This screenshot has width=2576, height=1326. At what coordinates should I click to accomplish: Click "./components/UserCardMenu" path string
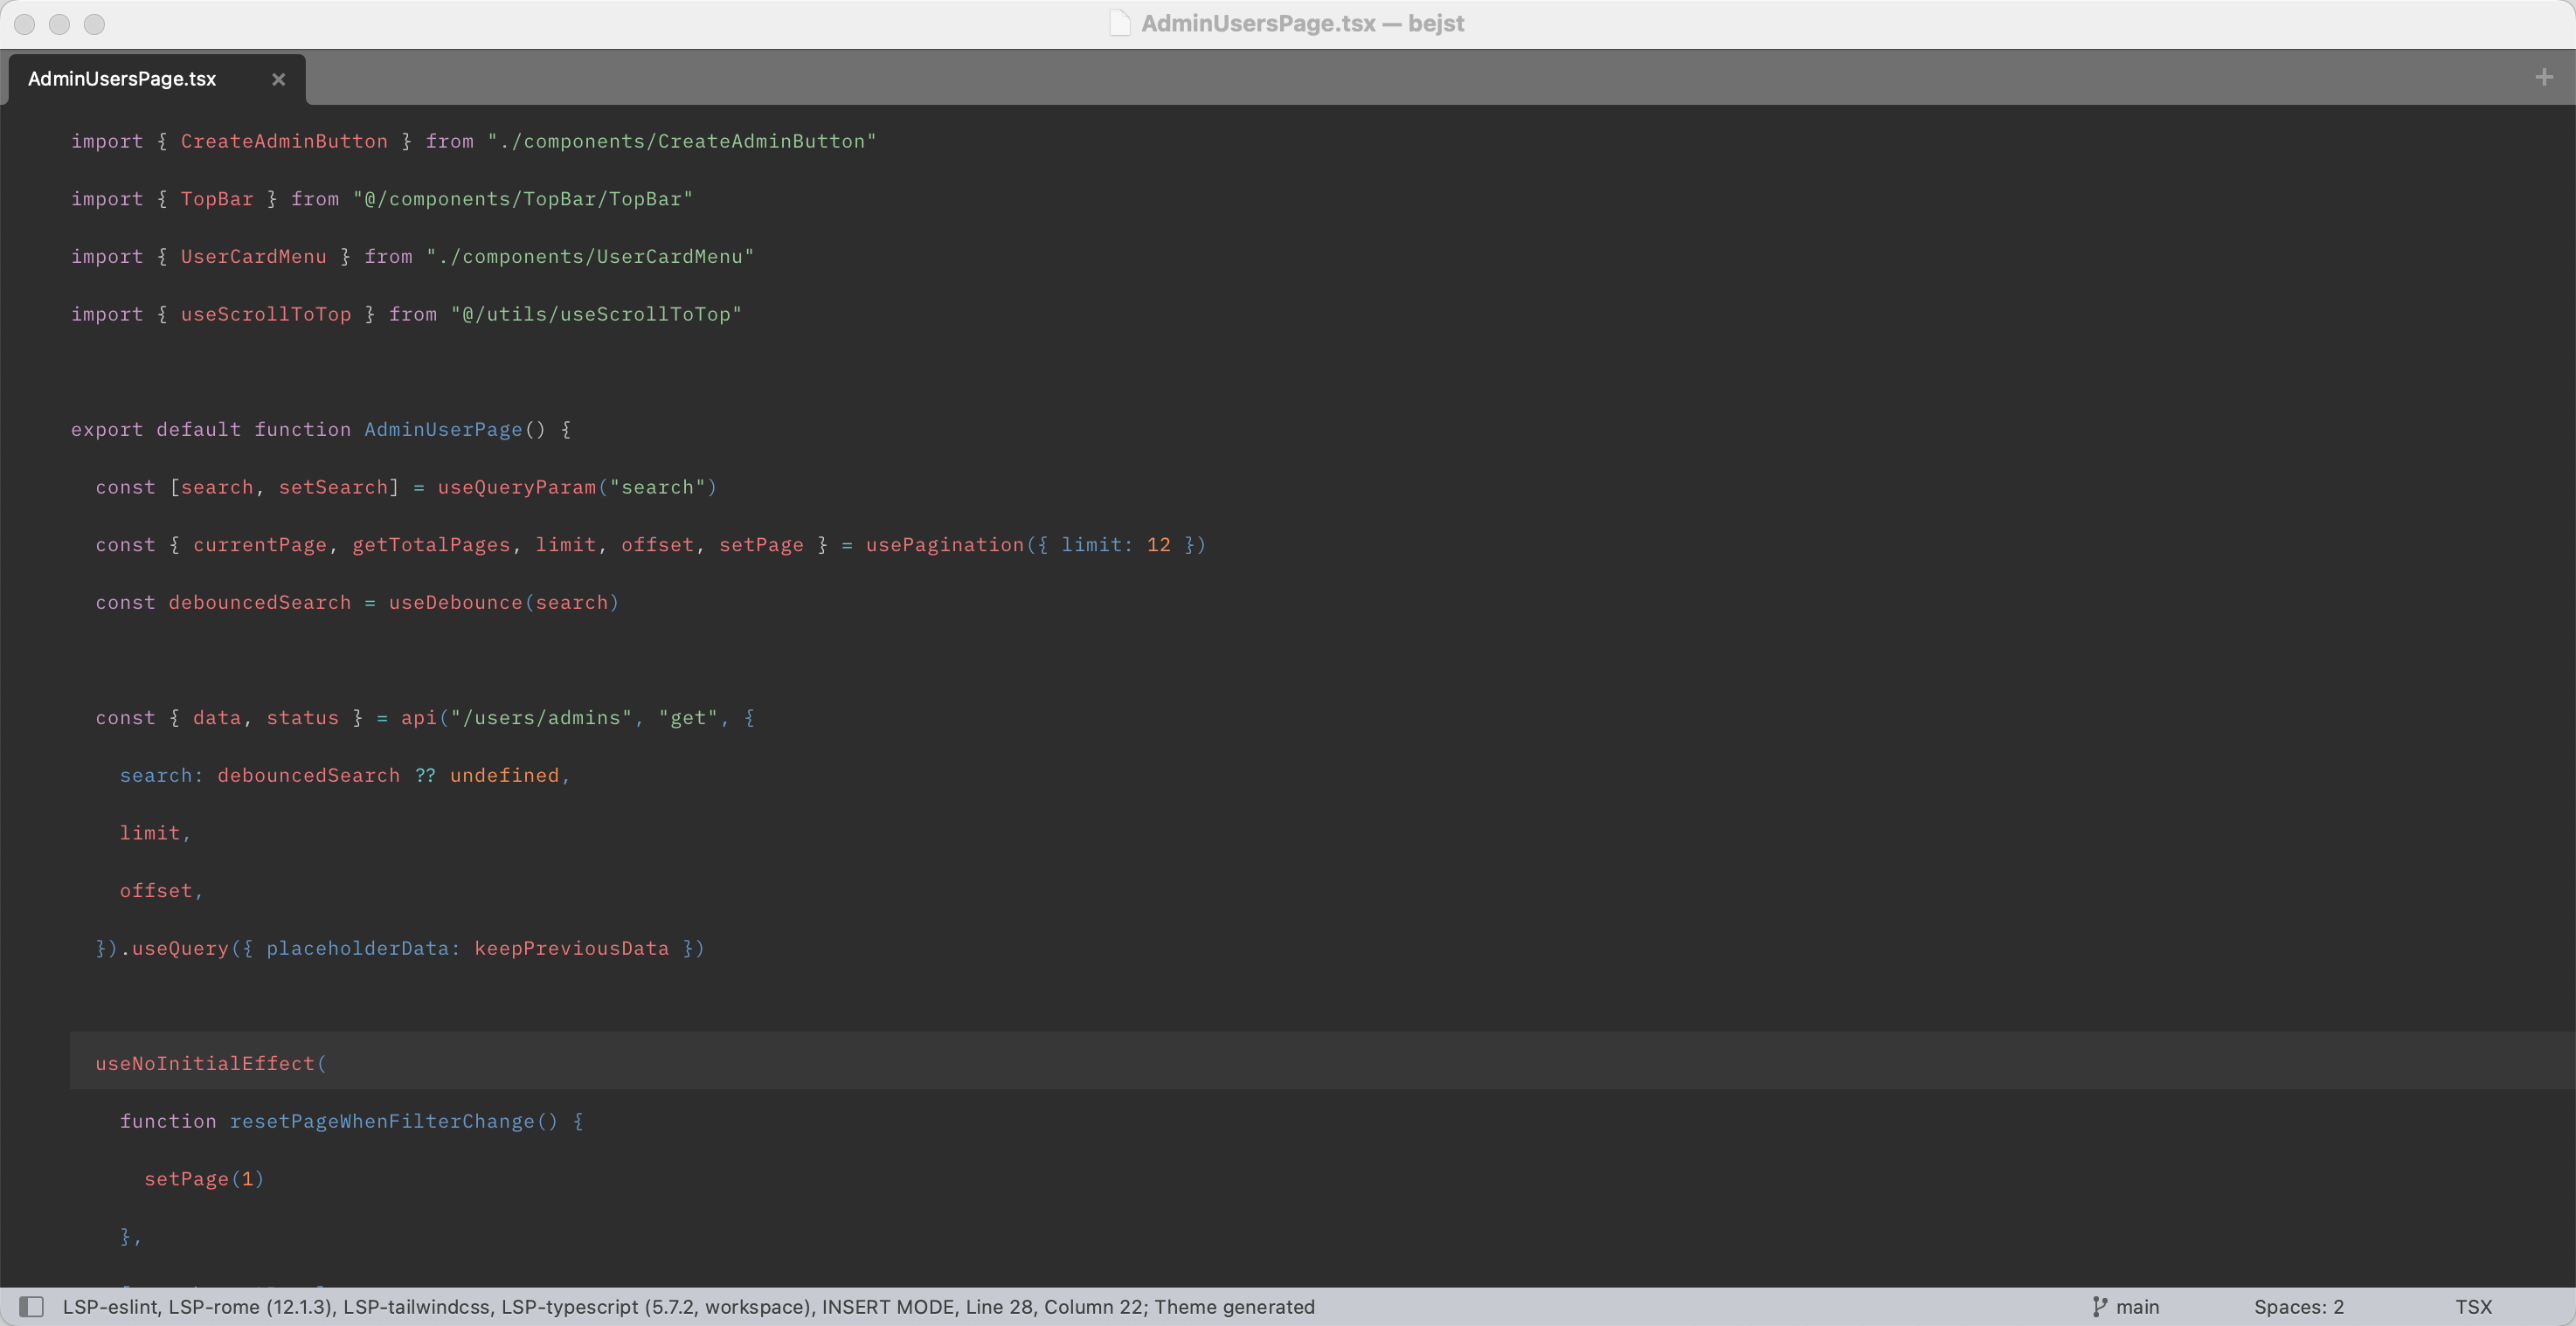[x=589, y=257]
